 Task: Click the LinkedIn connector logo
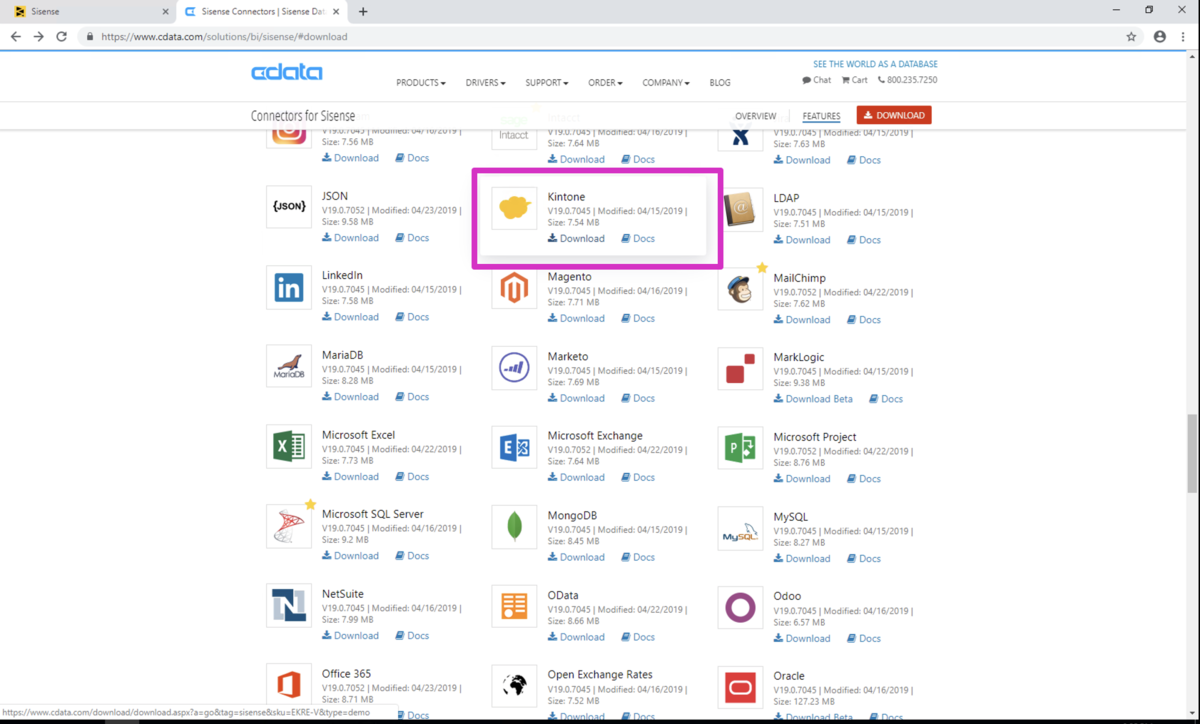coord(289,288)
